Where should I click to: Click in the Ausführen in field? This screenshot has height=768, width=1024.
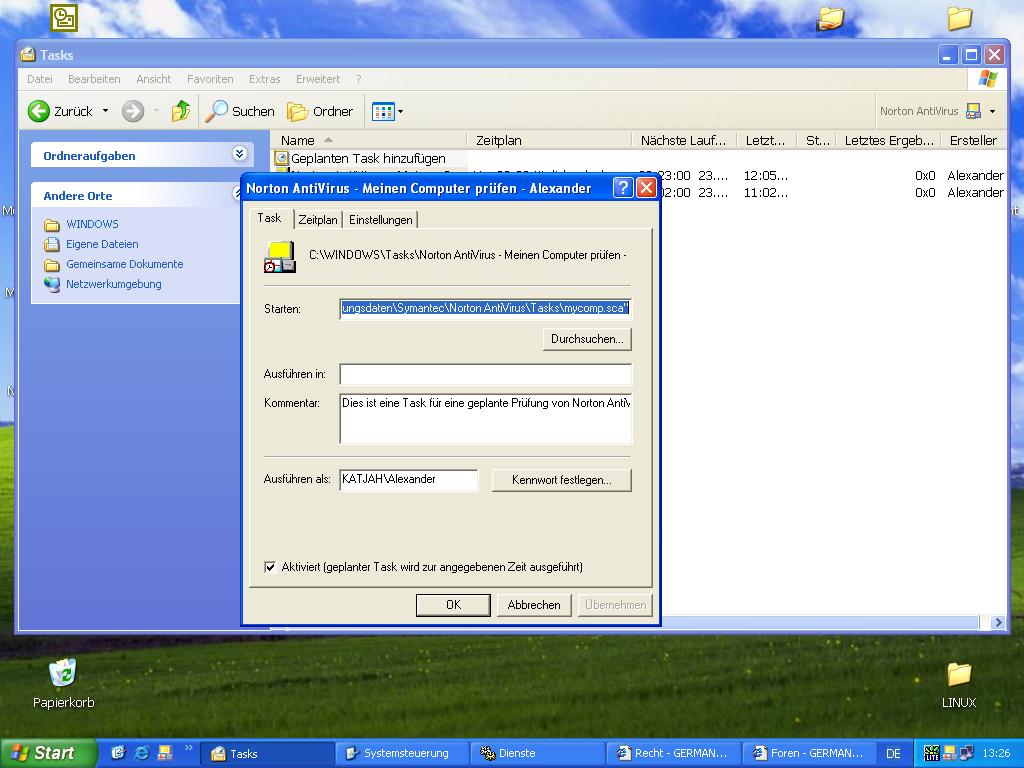click(486, 374)
